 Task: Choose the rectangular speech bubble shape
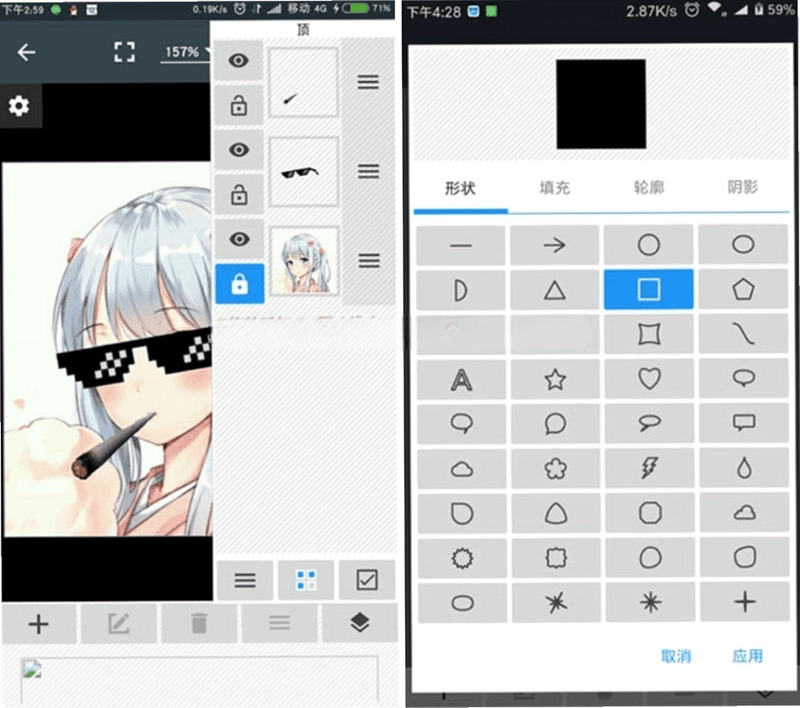point(744,423)
